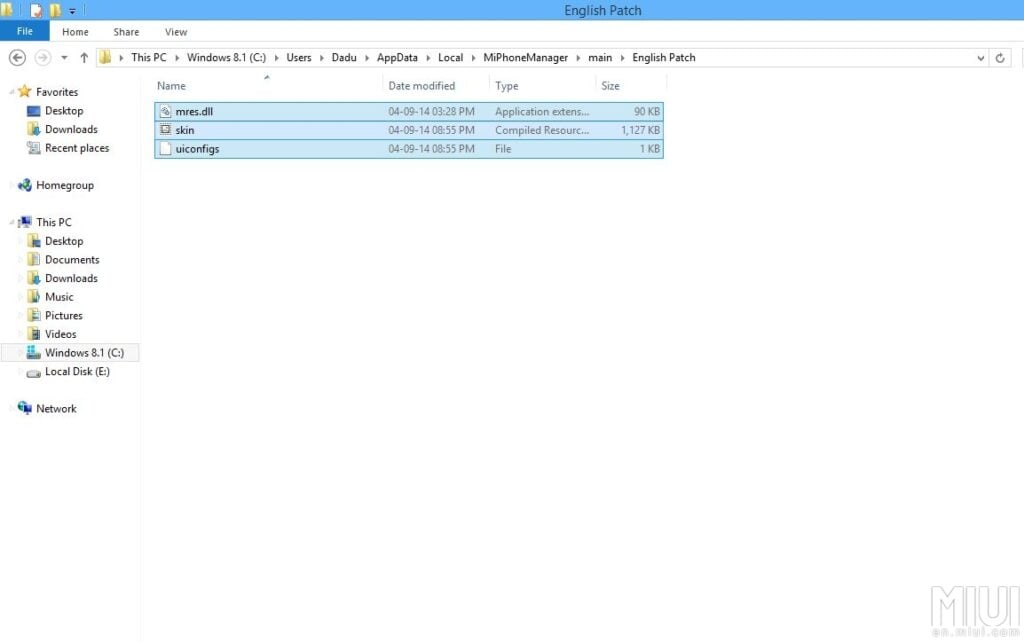Image resolution: width=1024 pixels, height=643 pixels.
Task: Navigate to AppData in the address bar
Action: (x=397, y=57)
